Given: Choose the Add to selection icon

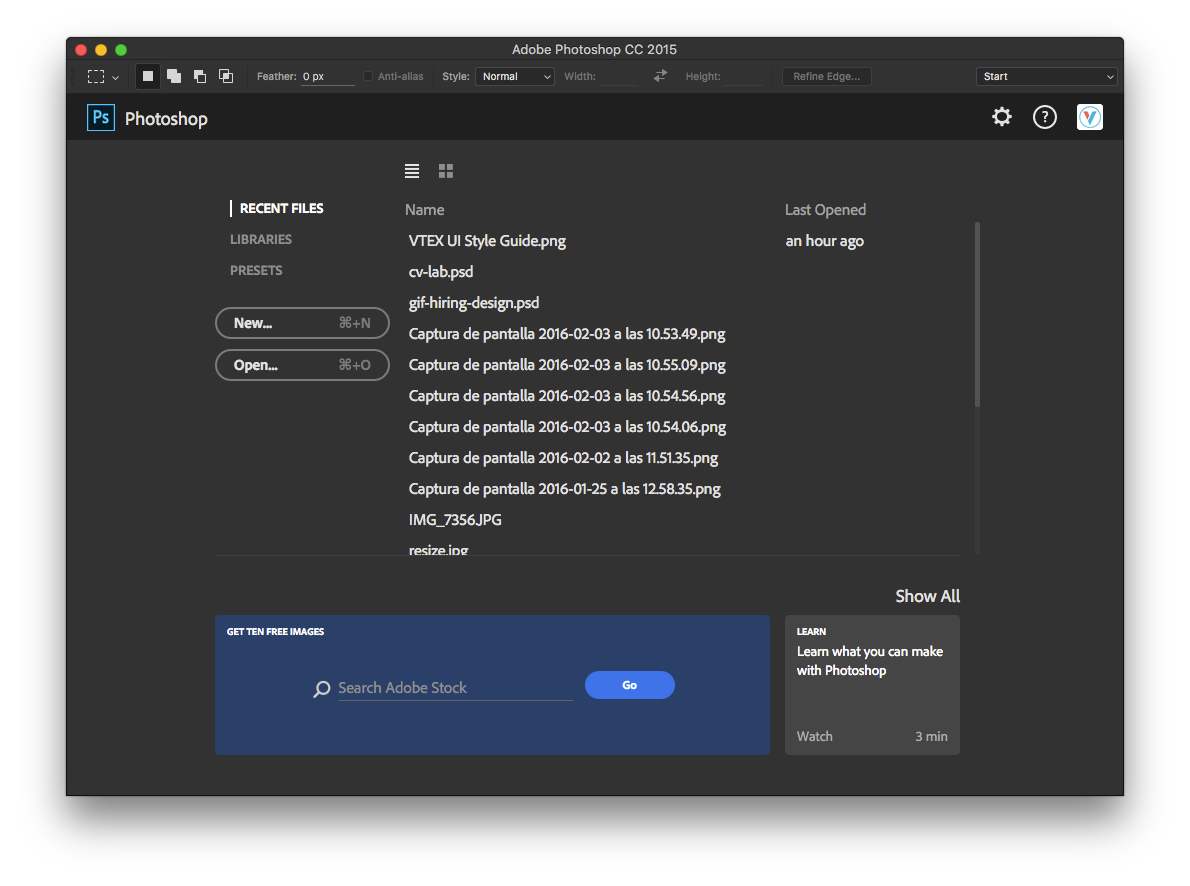Looking at the screenshot, I should coord(174,76).
